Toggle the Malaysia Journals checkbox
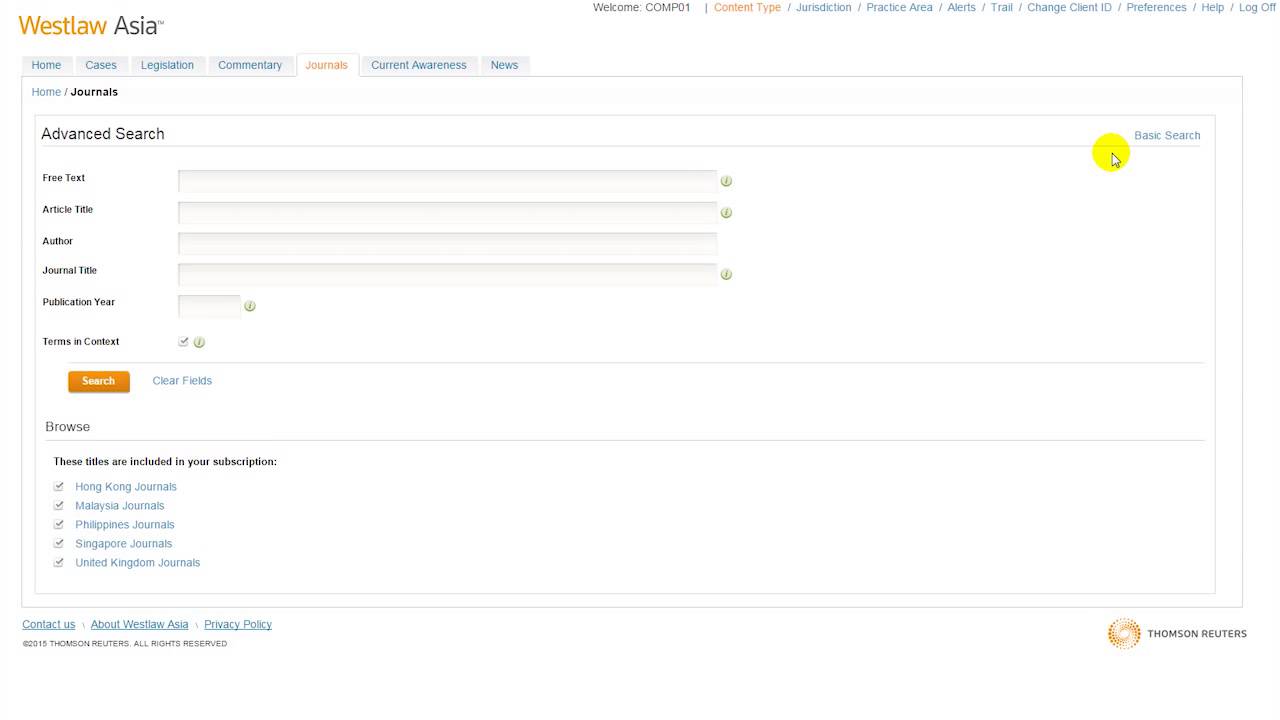Viewport: 1280px width, 720px height. pyautogui.click(x=59, y=505)
